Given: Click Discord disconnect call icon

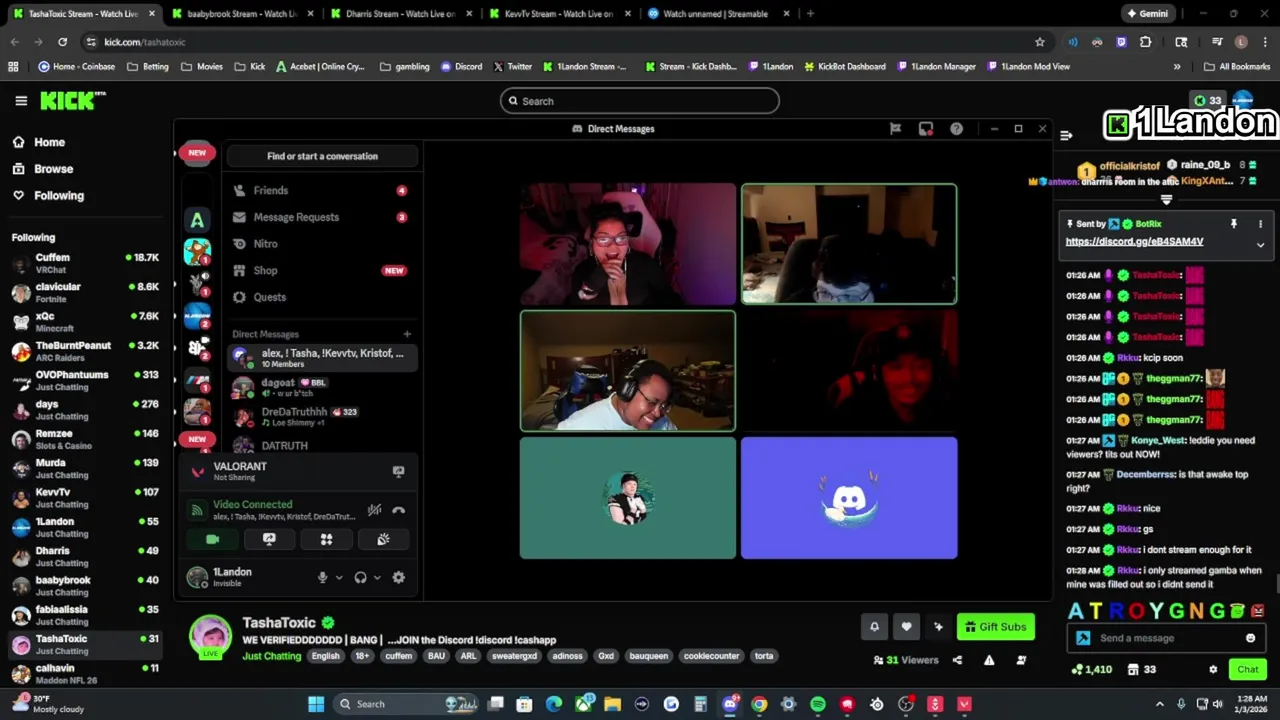Looking at the screenshot, I should (x=399, y=510).
